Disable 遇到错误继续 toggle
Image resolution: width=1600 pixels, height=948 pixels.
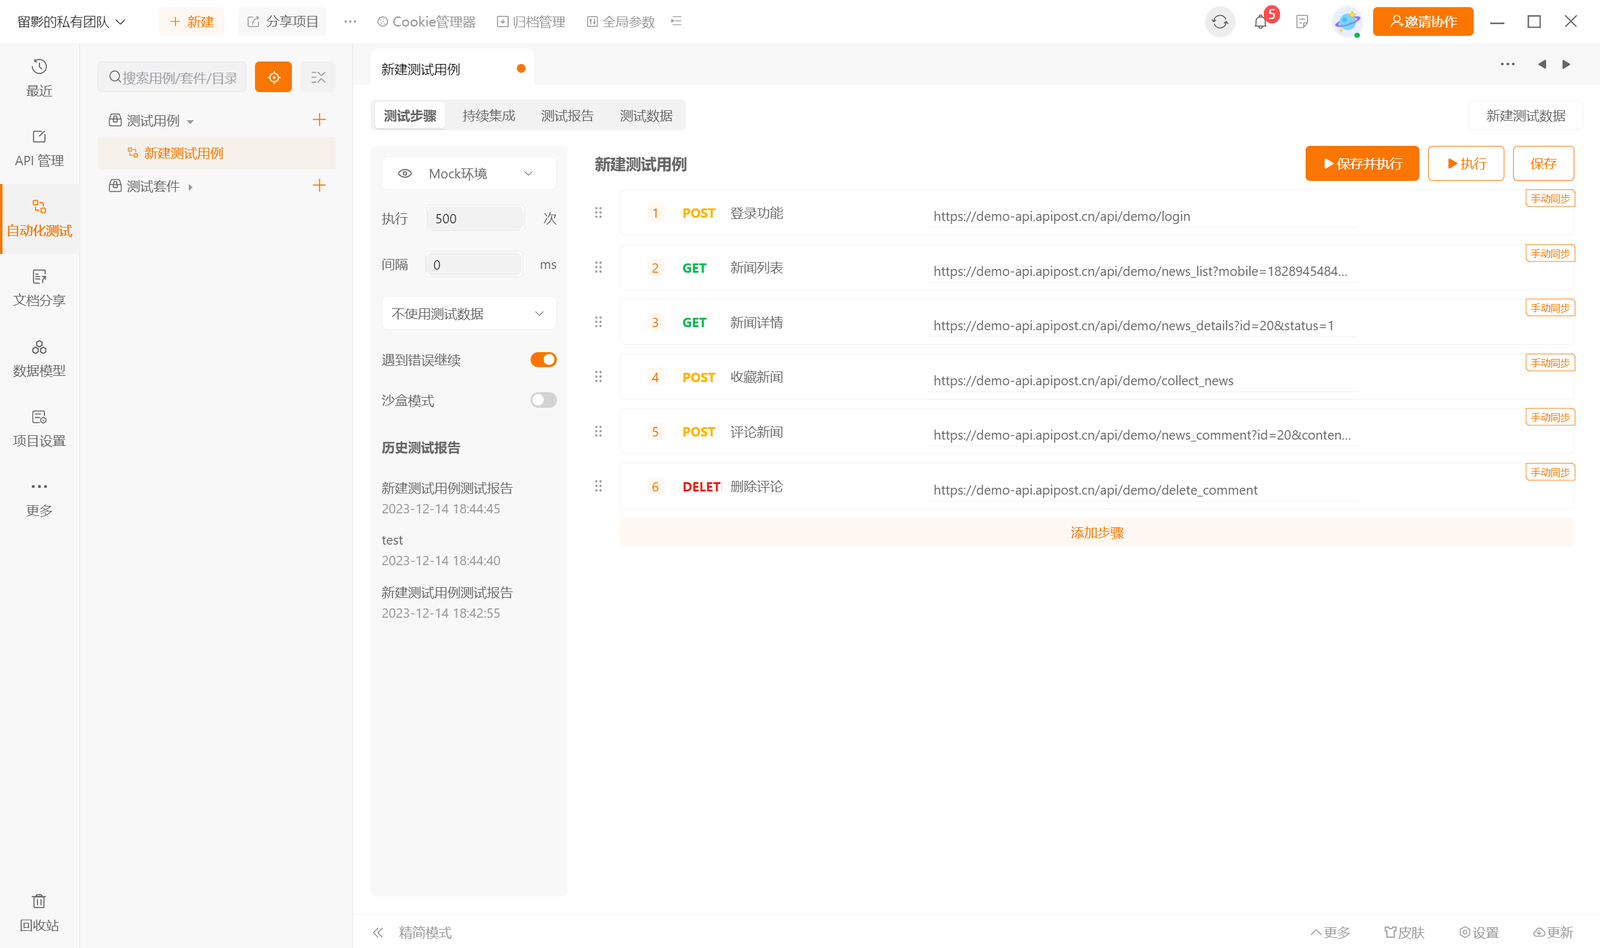(543, 359)
